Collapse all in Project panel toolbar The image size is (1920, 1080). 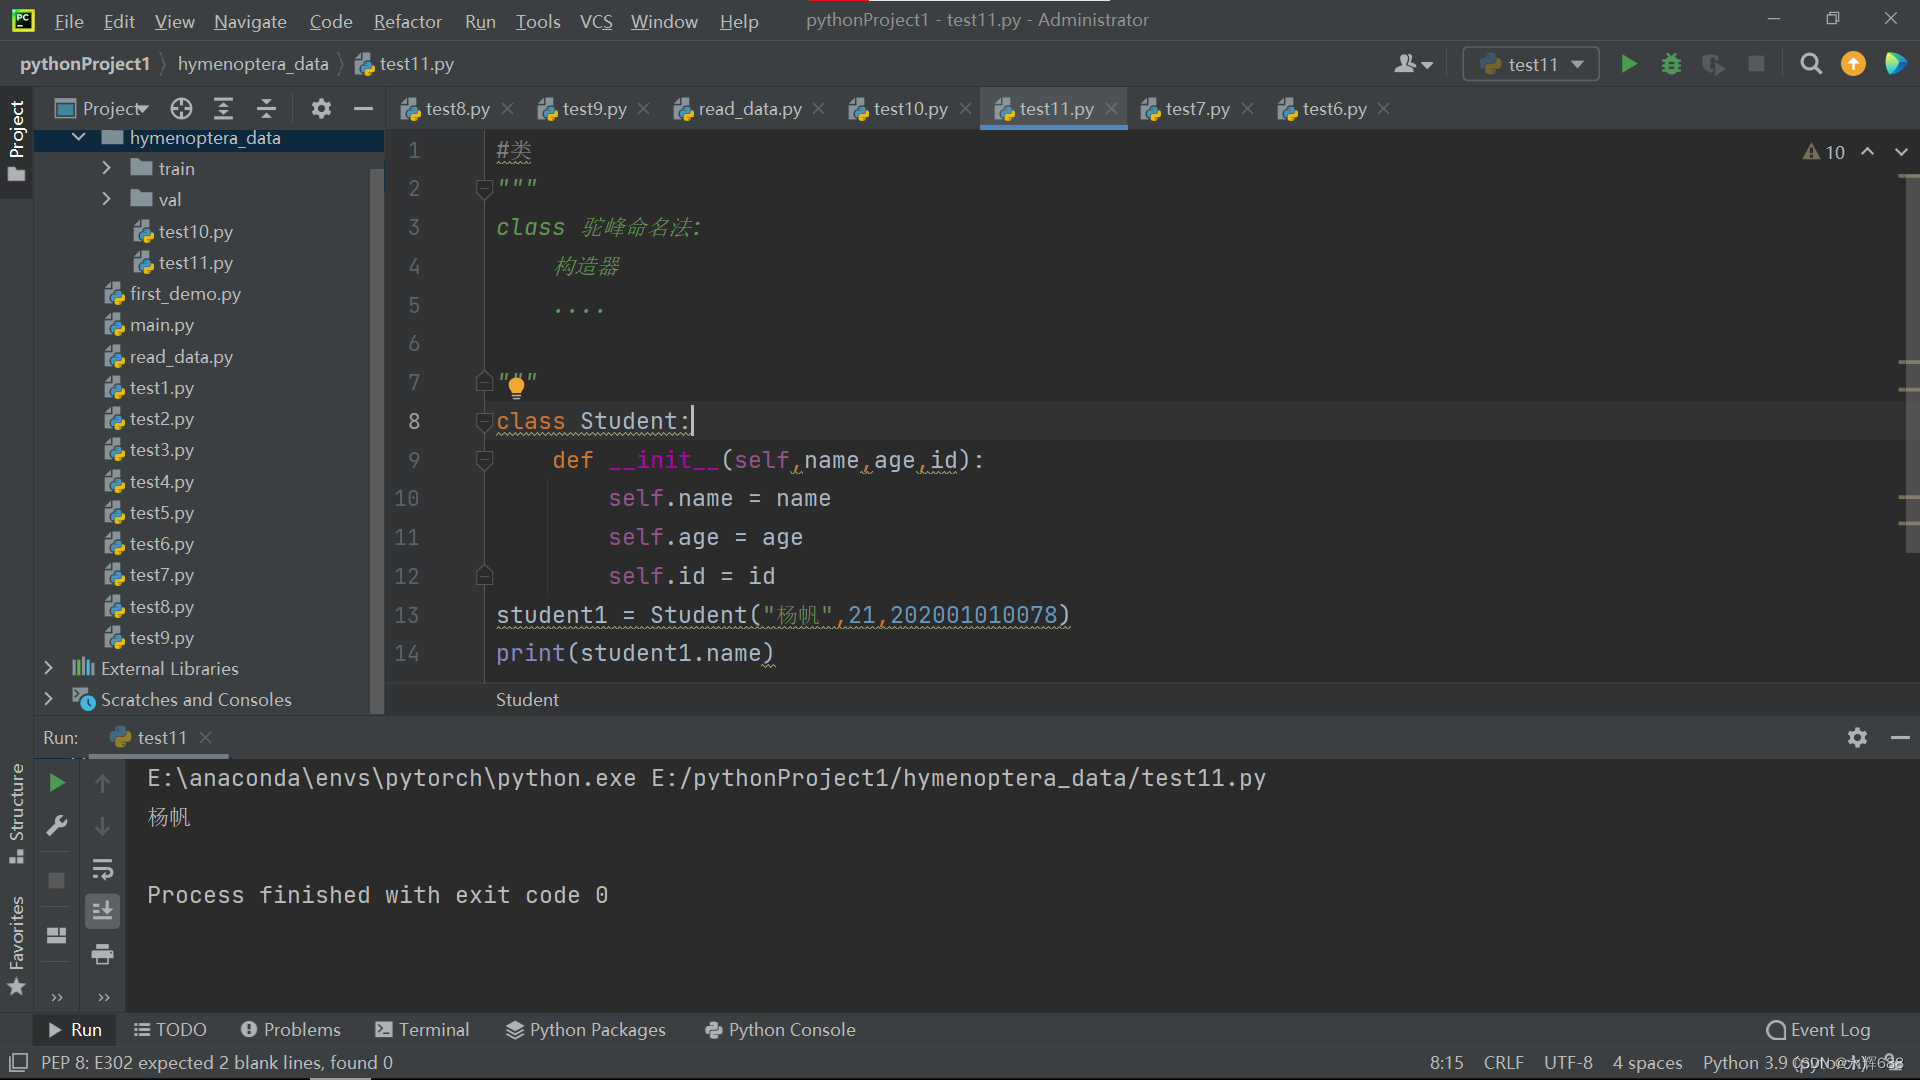click(266, 108)
